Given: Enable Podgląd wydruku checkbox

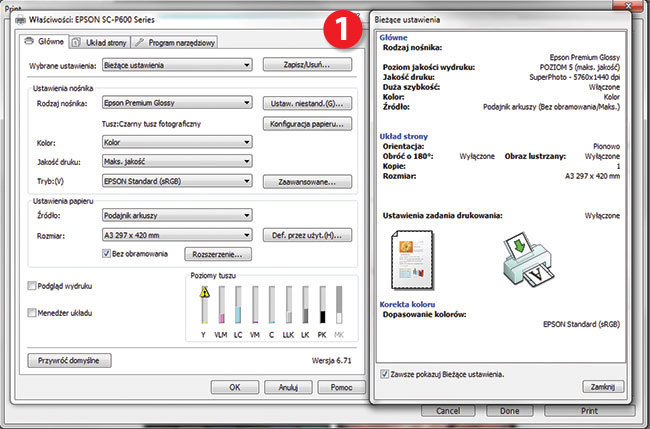Looking at the screenshot, I should (31, 286).
